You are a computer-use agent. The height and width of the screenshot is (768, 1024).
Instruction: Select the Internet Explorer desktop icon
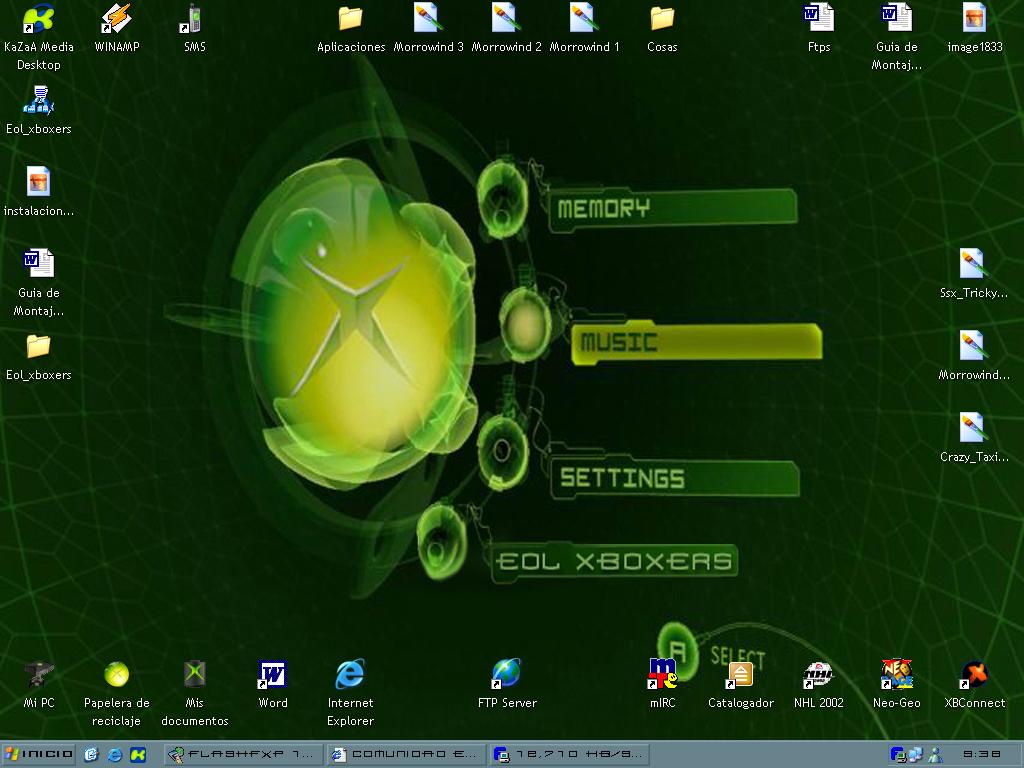coord(351,675)
